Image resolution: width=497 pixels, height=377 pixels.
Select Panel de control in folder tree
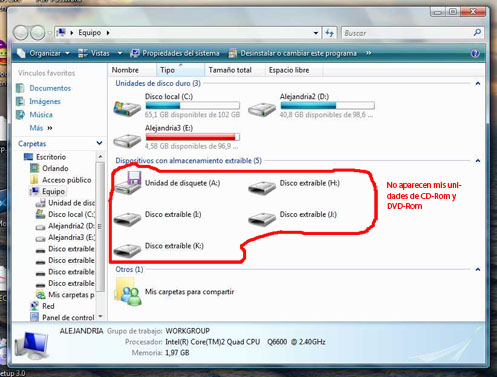coord(68,317)
